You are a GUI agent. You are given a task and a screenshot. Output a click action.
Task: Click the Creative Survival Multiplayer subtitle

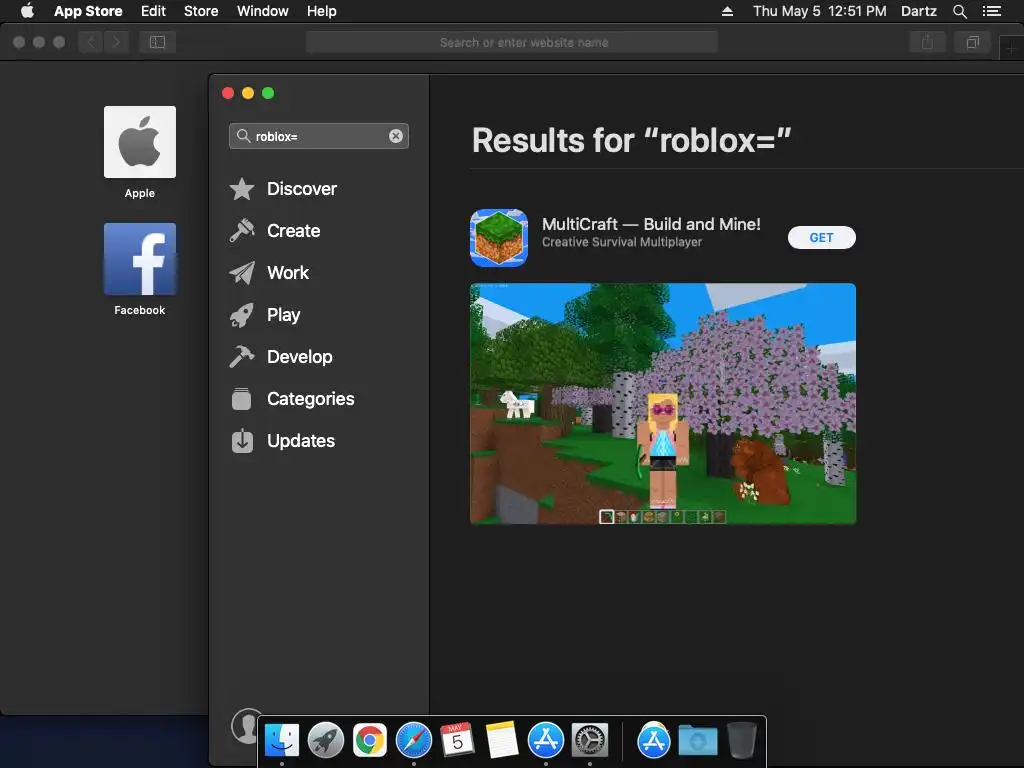622,242
